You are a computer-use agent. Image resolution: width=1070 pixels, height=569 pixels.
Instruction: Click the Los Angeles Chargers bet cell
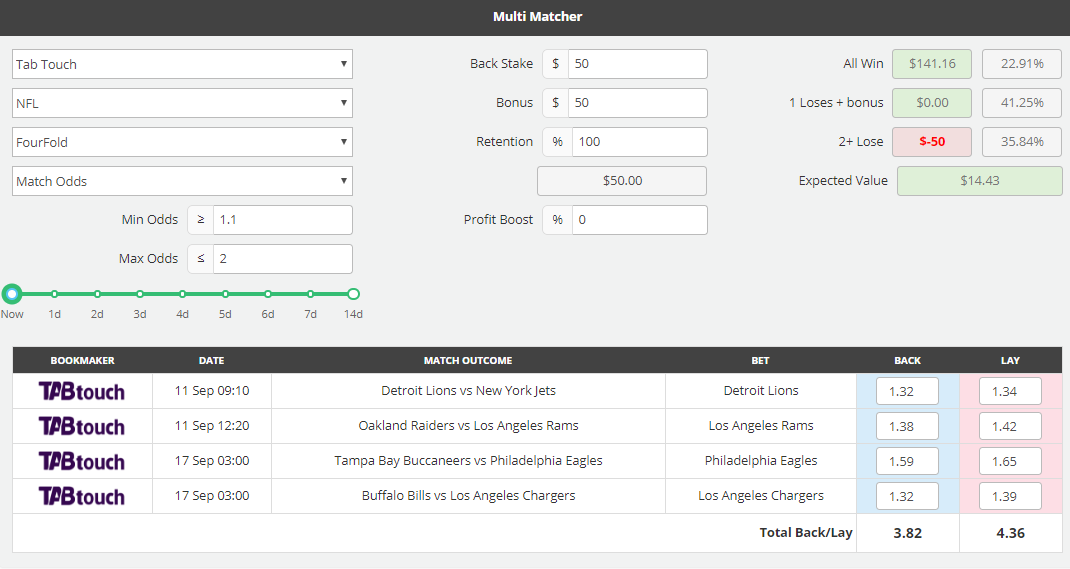coord(761,495)
